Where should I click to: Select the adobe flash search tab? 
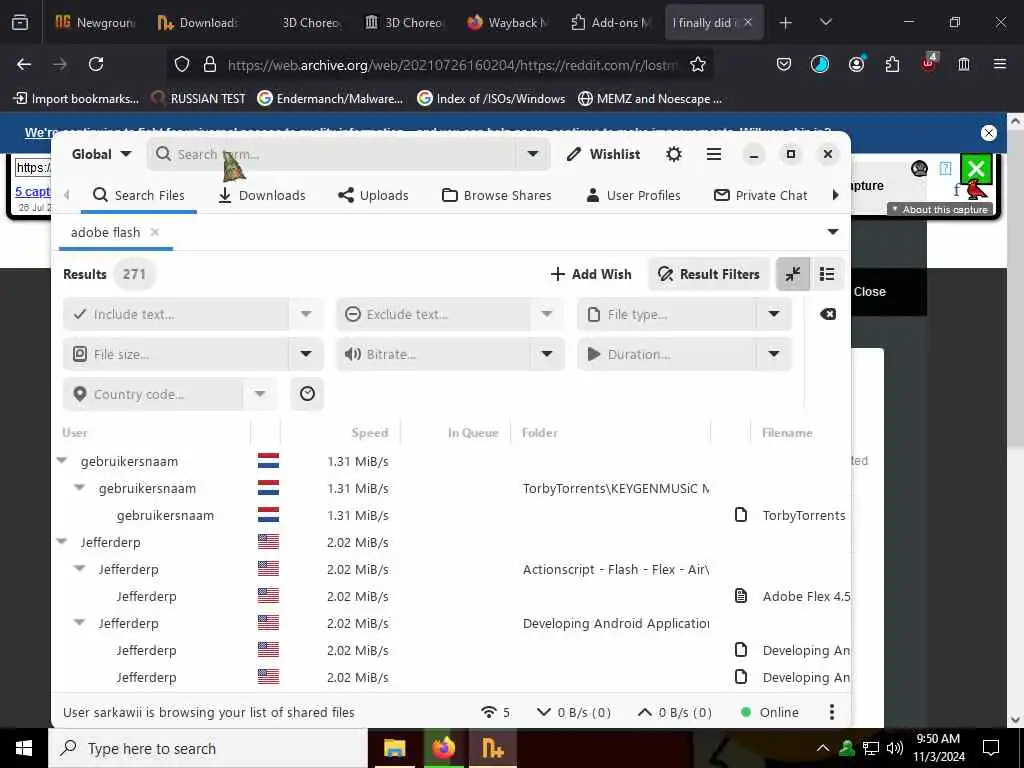(105, 232)
